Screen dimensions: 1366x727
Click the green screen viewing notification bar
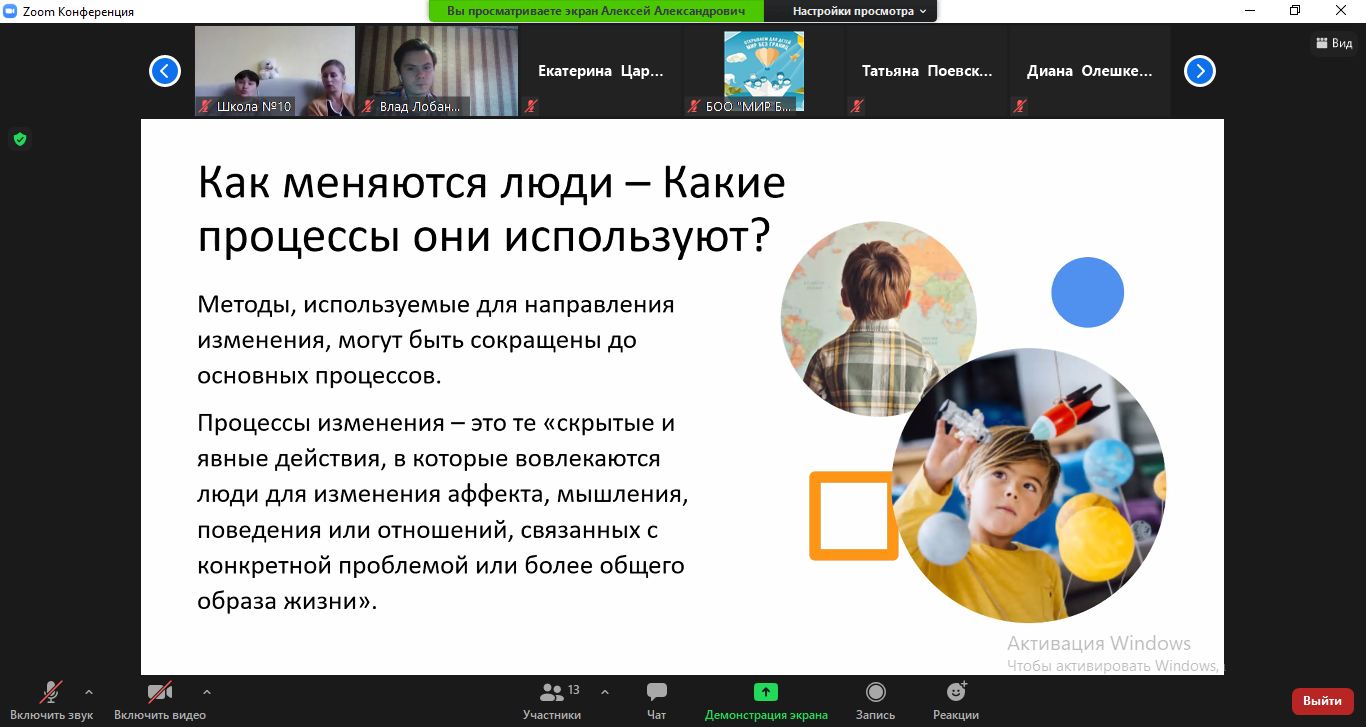pos(596,11)
